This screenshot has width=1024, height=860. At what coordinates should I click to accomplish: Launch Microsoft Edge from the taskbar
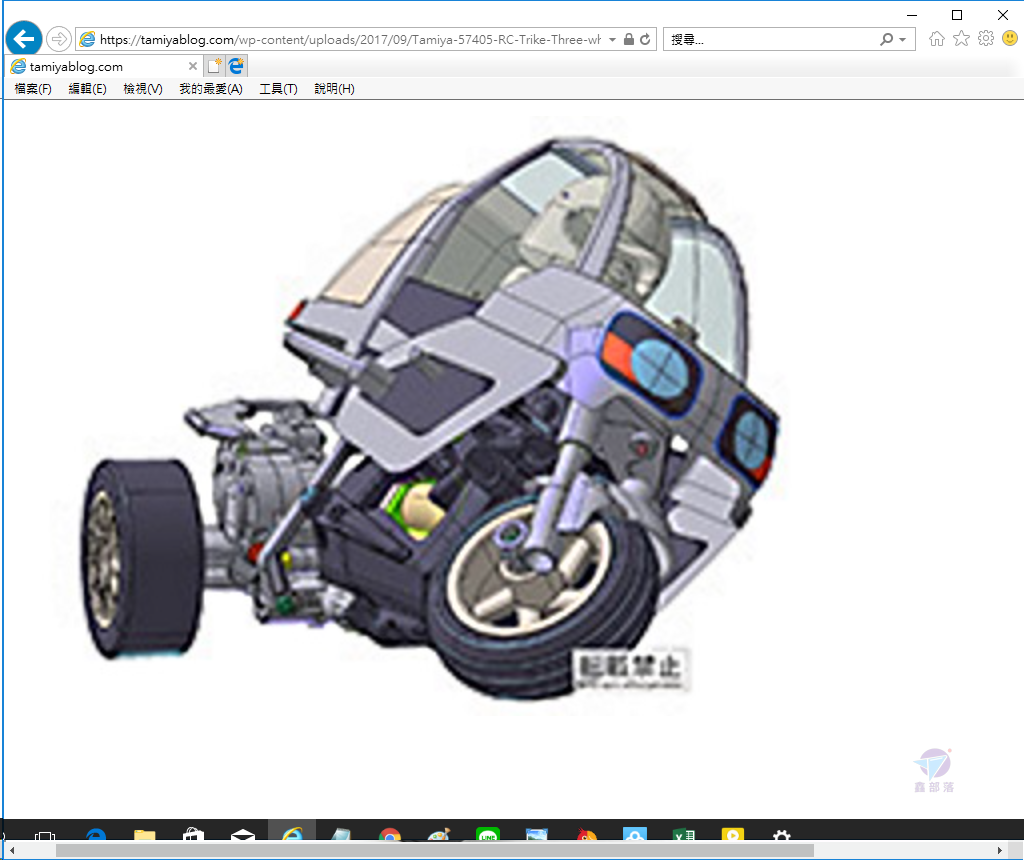click(96, 835)
